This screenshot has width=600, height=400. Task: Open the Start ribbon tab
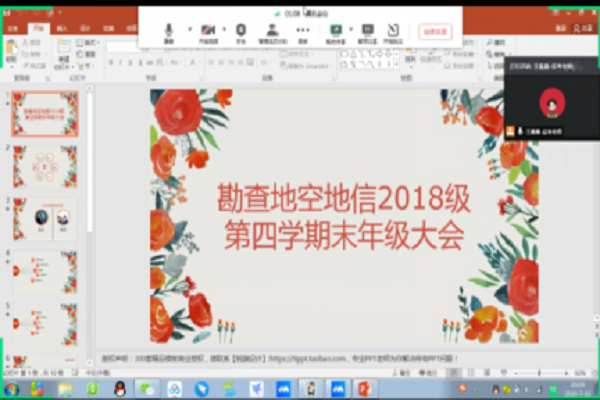pyautogui.click(x=37, y=29)
